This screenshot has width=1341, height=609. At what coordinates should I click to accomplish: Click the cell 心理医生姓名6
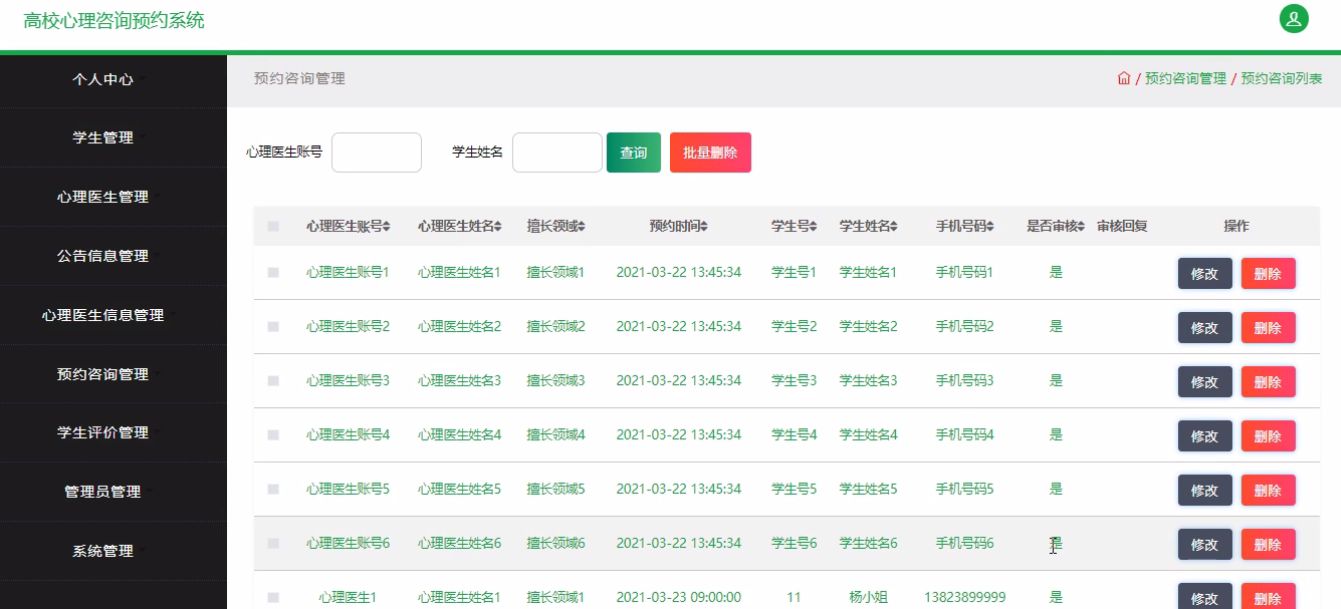tap(460, 543)
